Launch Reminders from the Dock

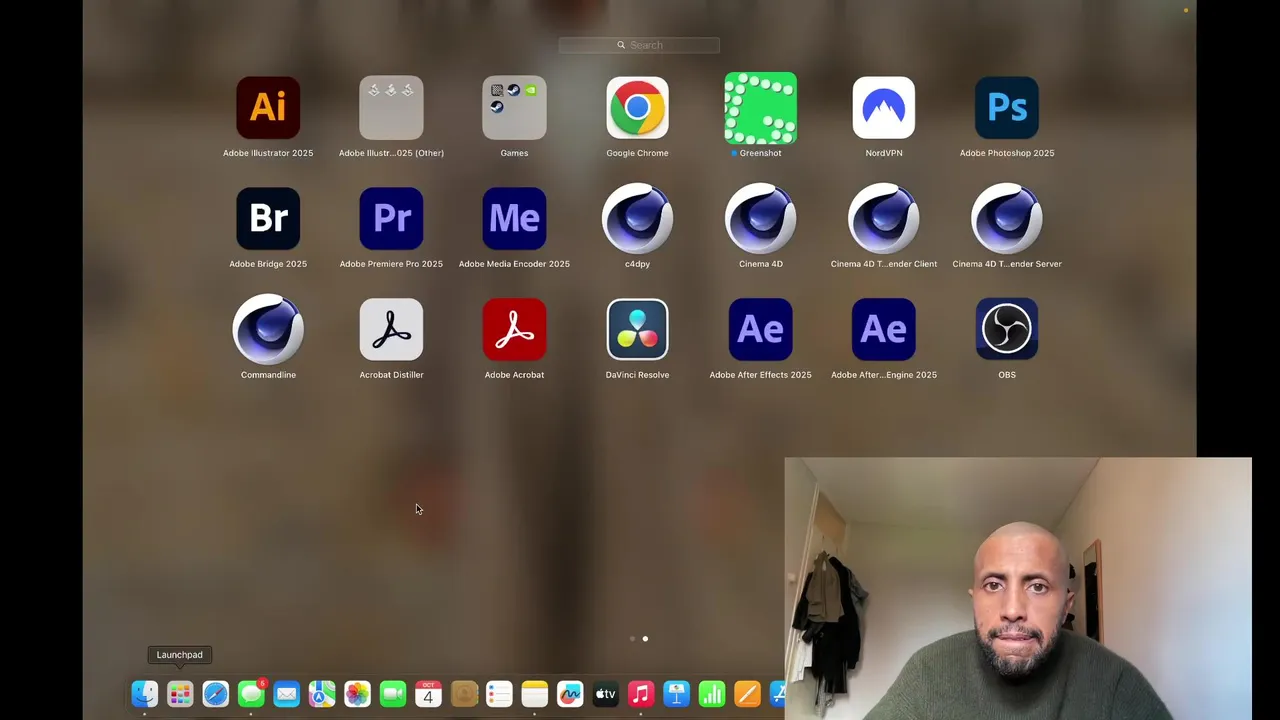[x=499, y=693]
